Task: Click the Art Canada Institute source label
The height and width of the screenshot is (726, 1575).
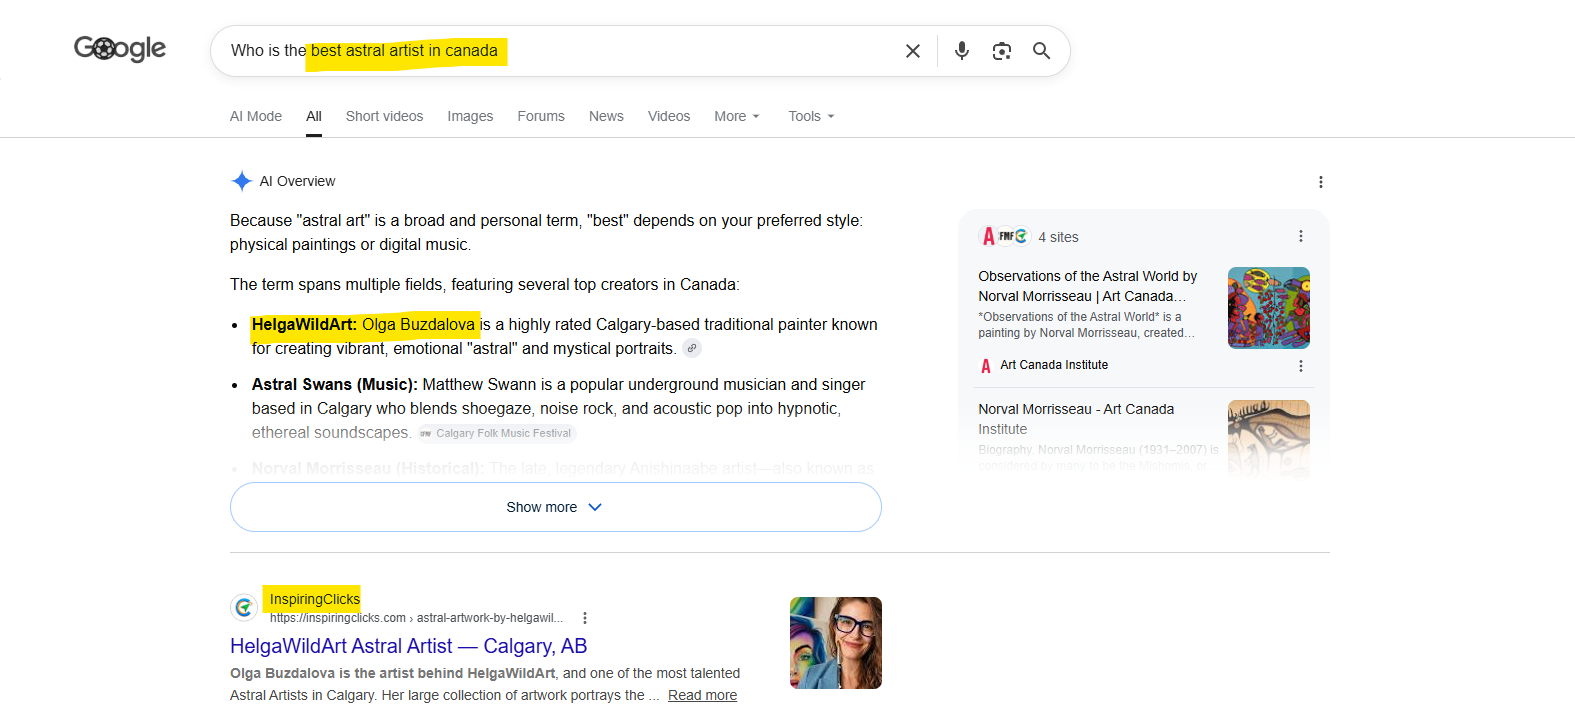Action: coord(1054,365)
